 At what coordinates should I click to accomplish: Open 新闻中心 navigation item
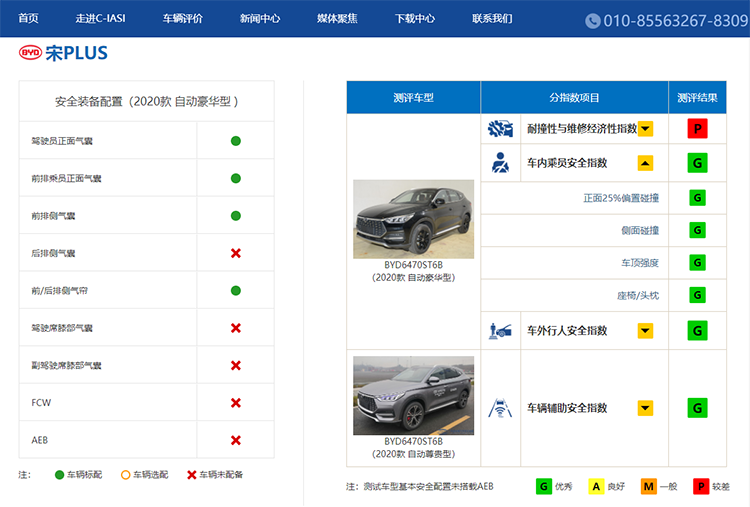(260, 19)
